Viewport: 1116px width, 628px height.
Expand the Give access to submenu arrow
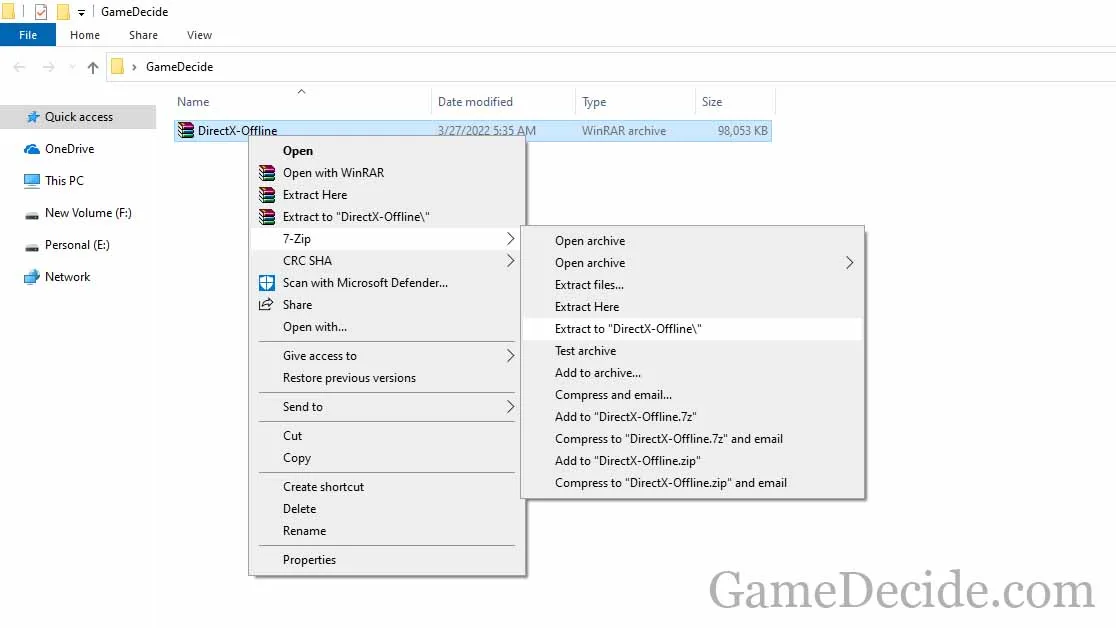(x=510, y=355)
